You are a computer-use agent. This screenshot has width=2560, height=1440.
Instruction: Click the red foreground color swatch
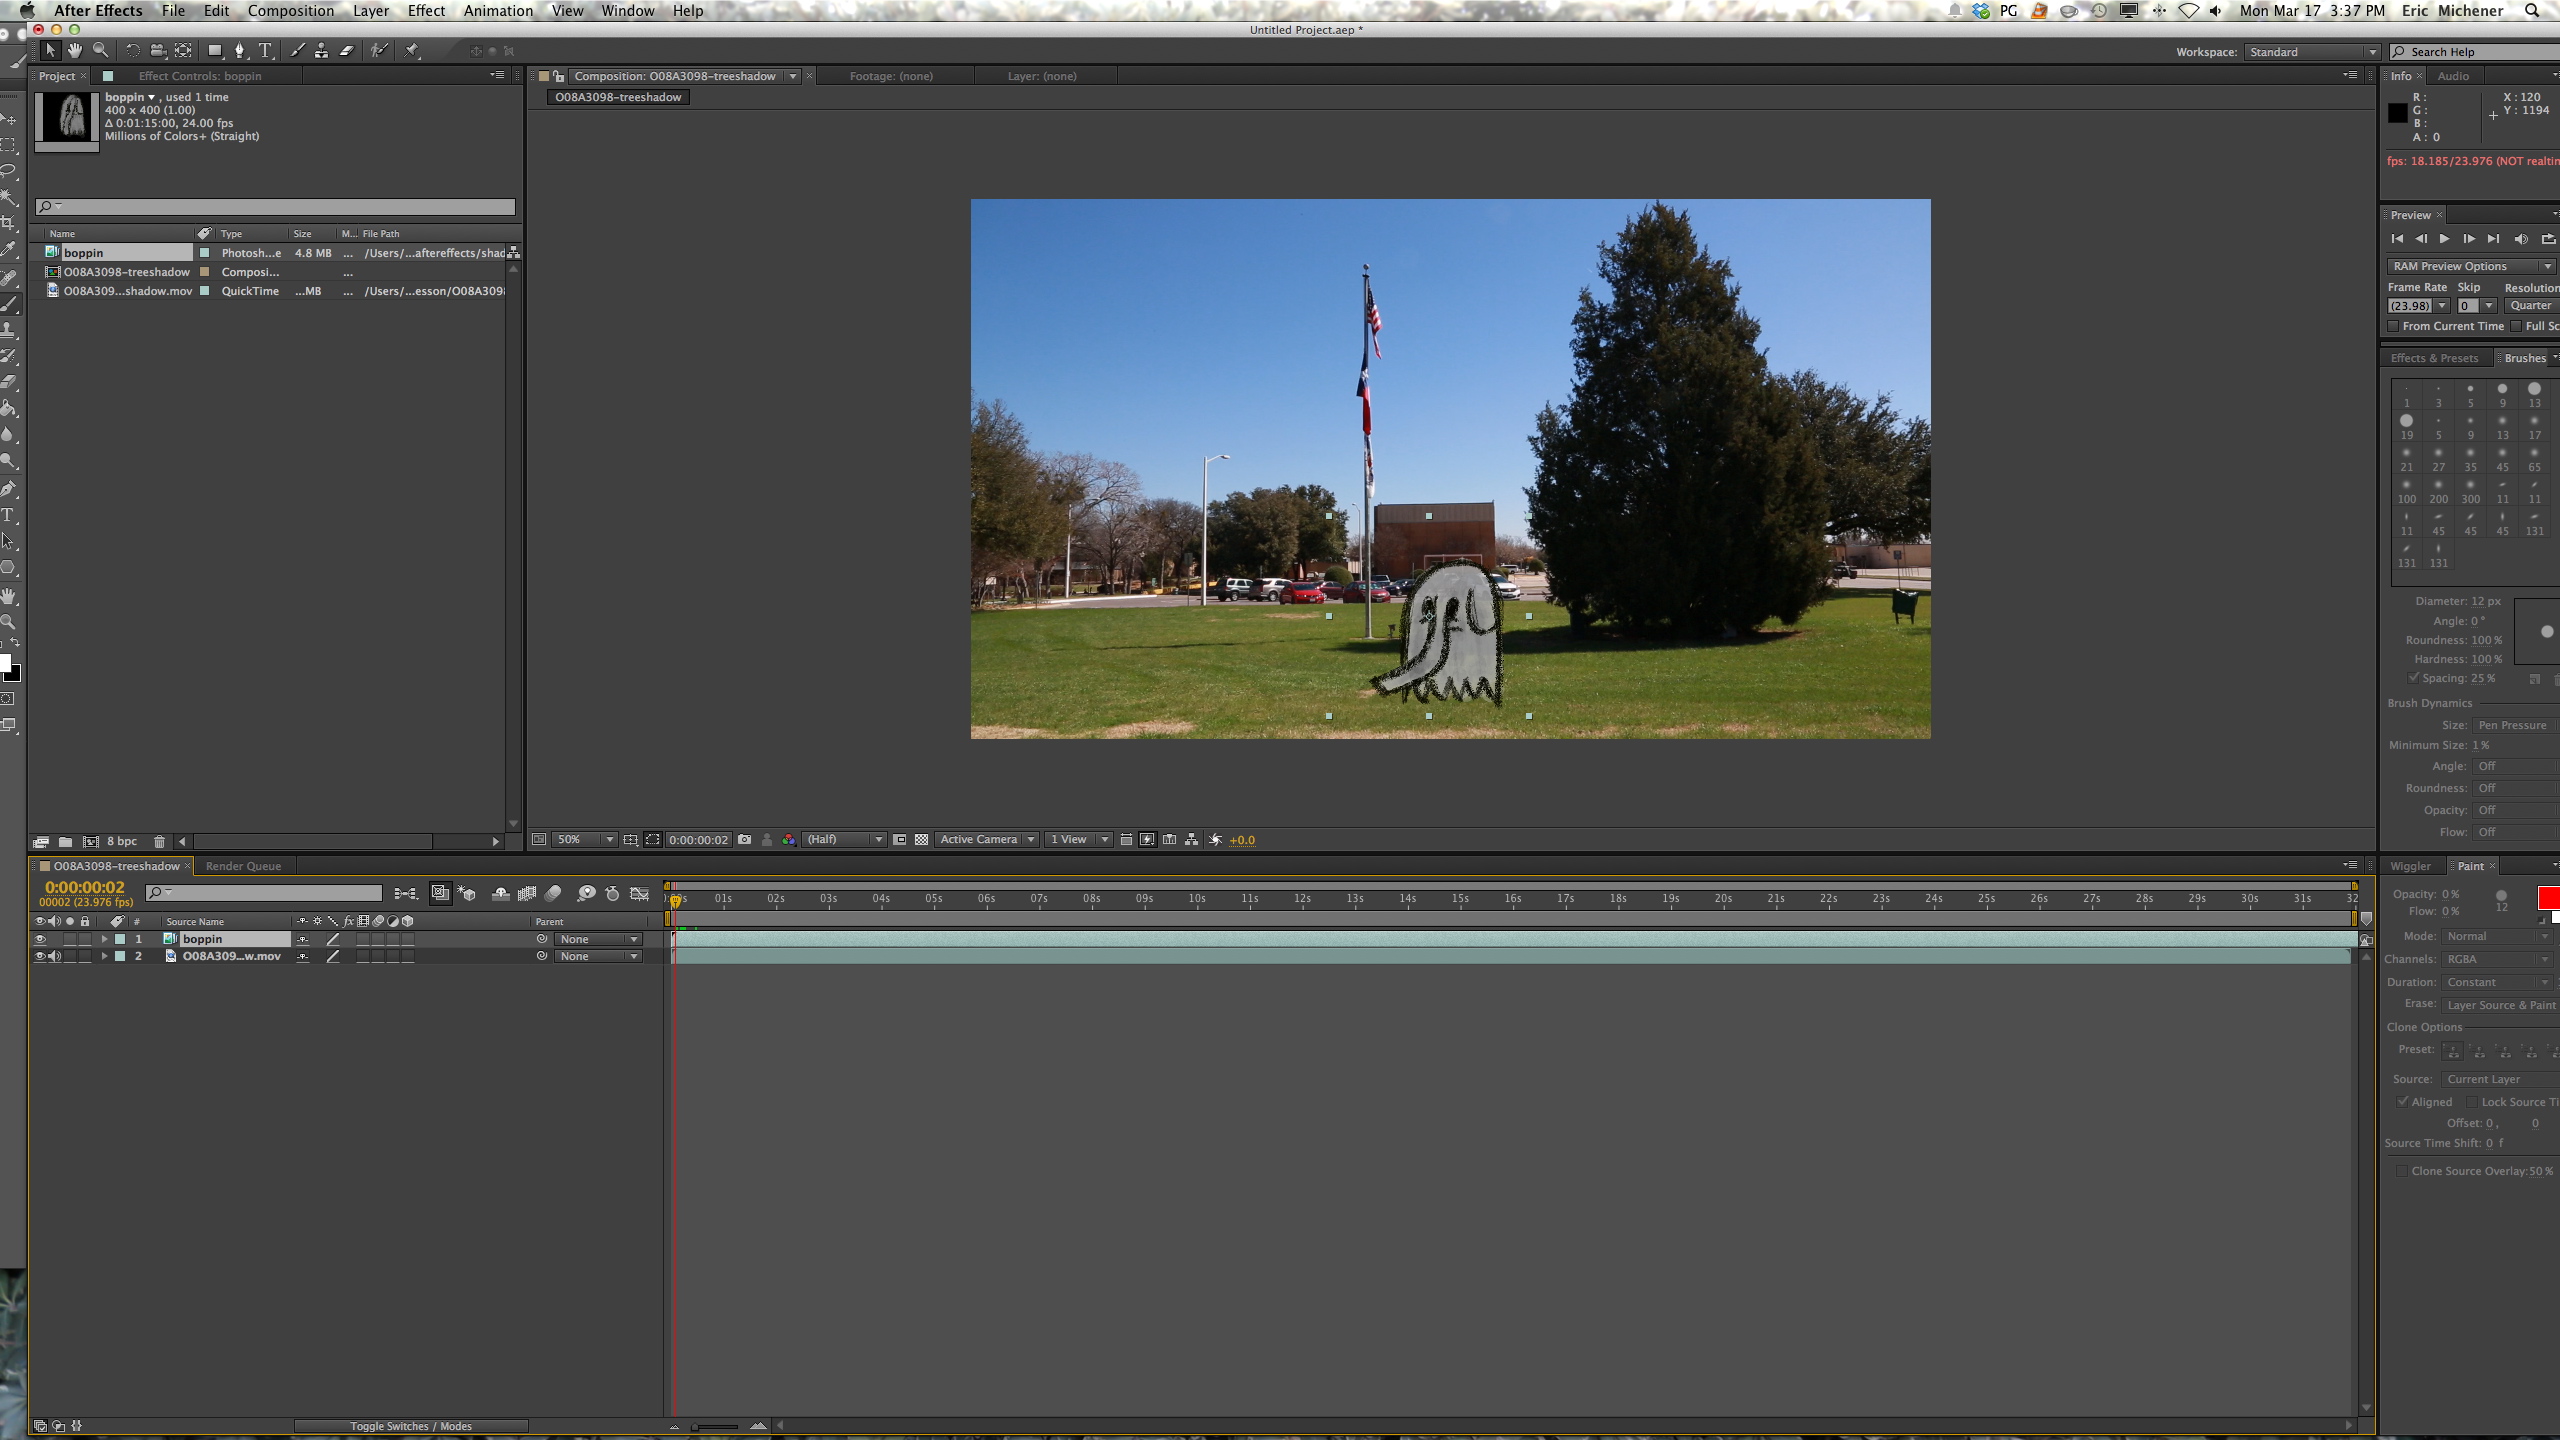click(x=2548, y=897)
